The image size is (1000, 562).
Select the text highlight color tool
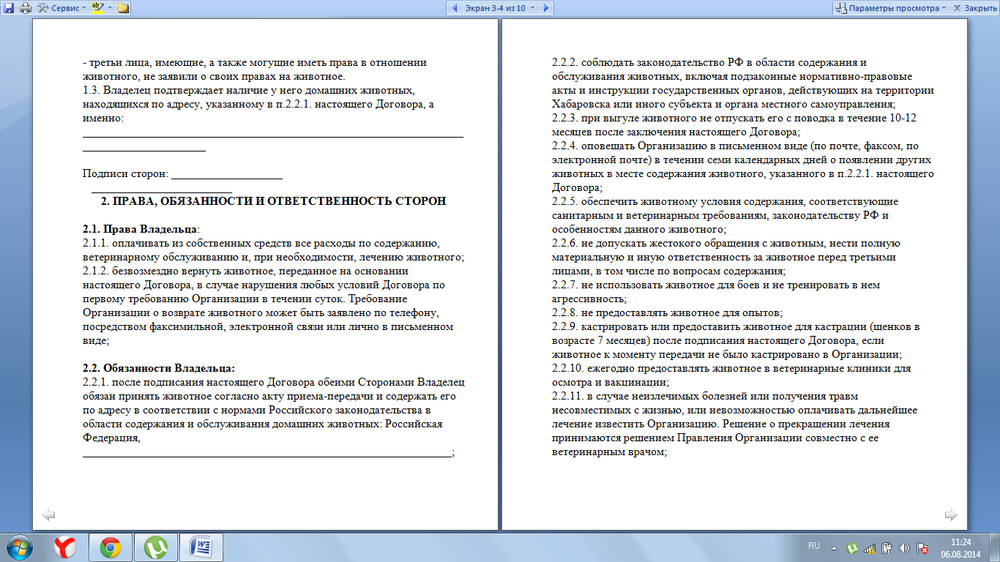pyautogui.click(x=100, y=8)
